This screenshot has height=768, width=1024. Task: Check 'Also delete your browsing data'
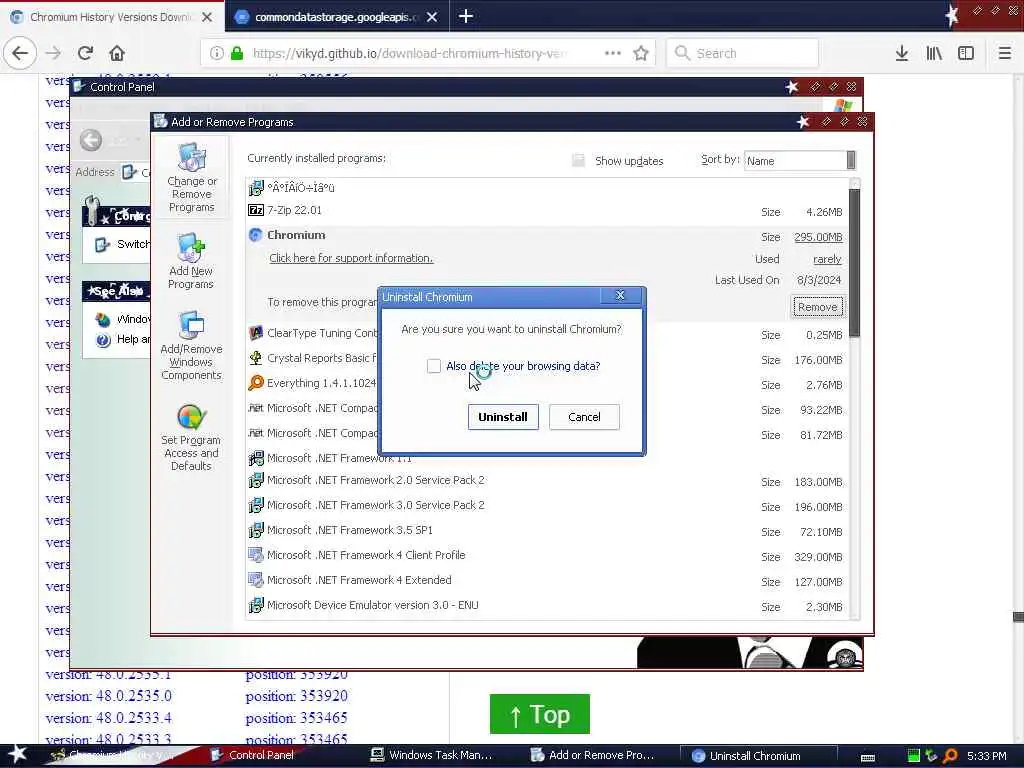tap(434, 366)
